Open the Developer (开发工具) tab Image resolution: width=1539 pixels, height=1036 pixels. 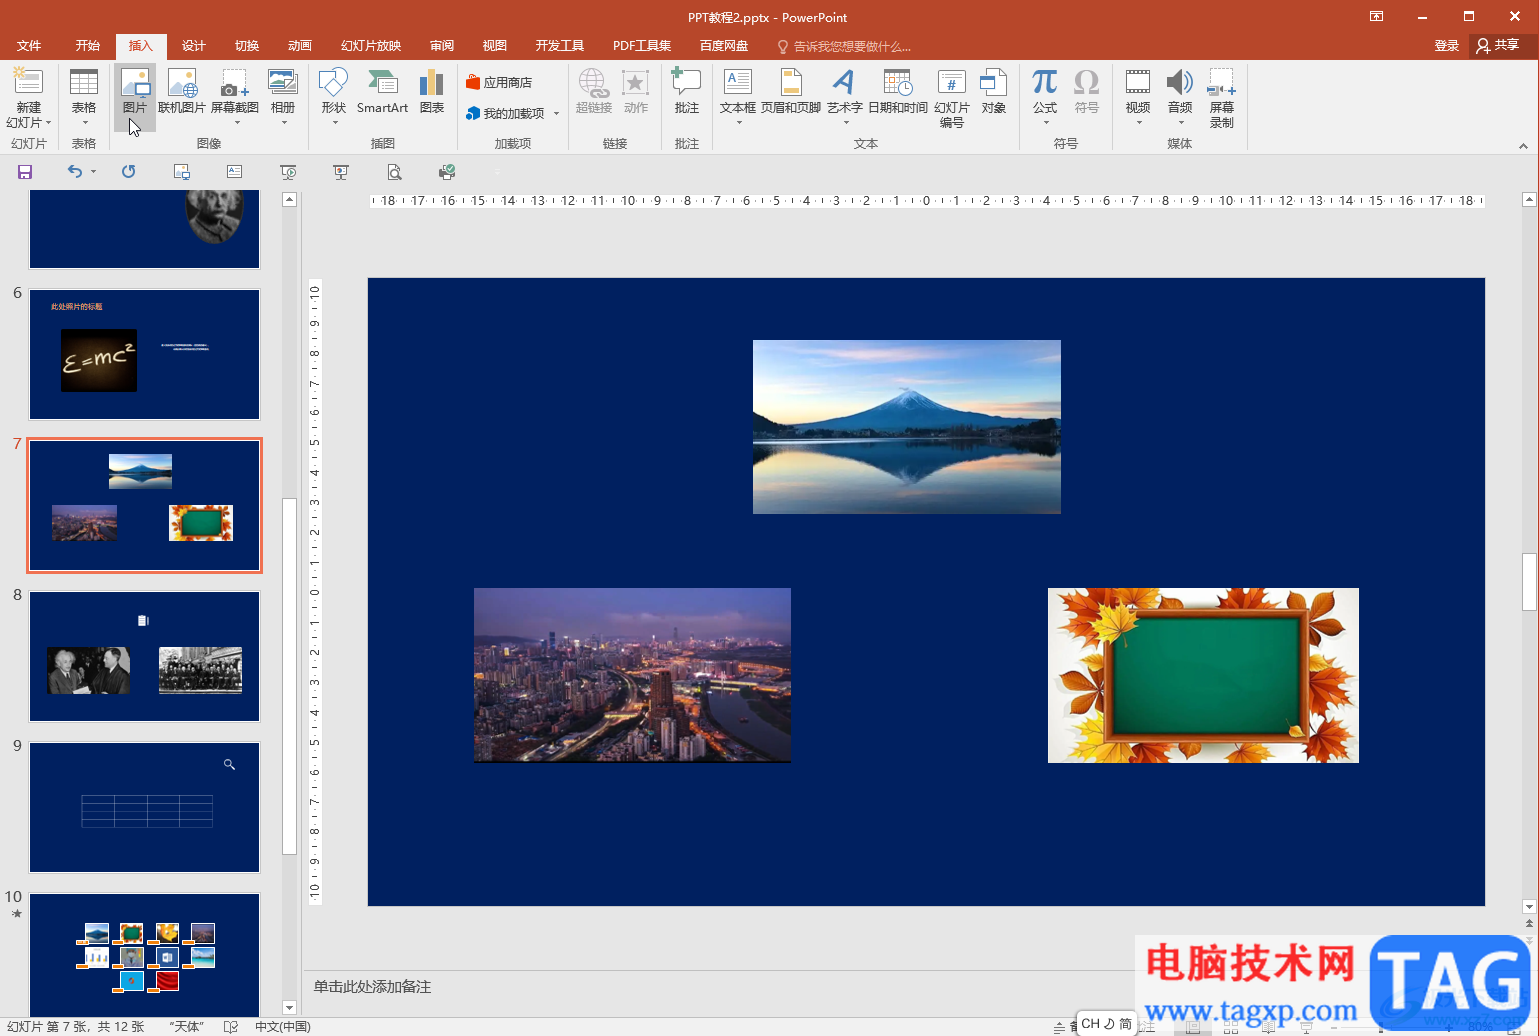tap(559, 46)
